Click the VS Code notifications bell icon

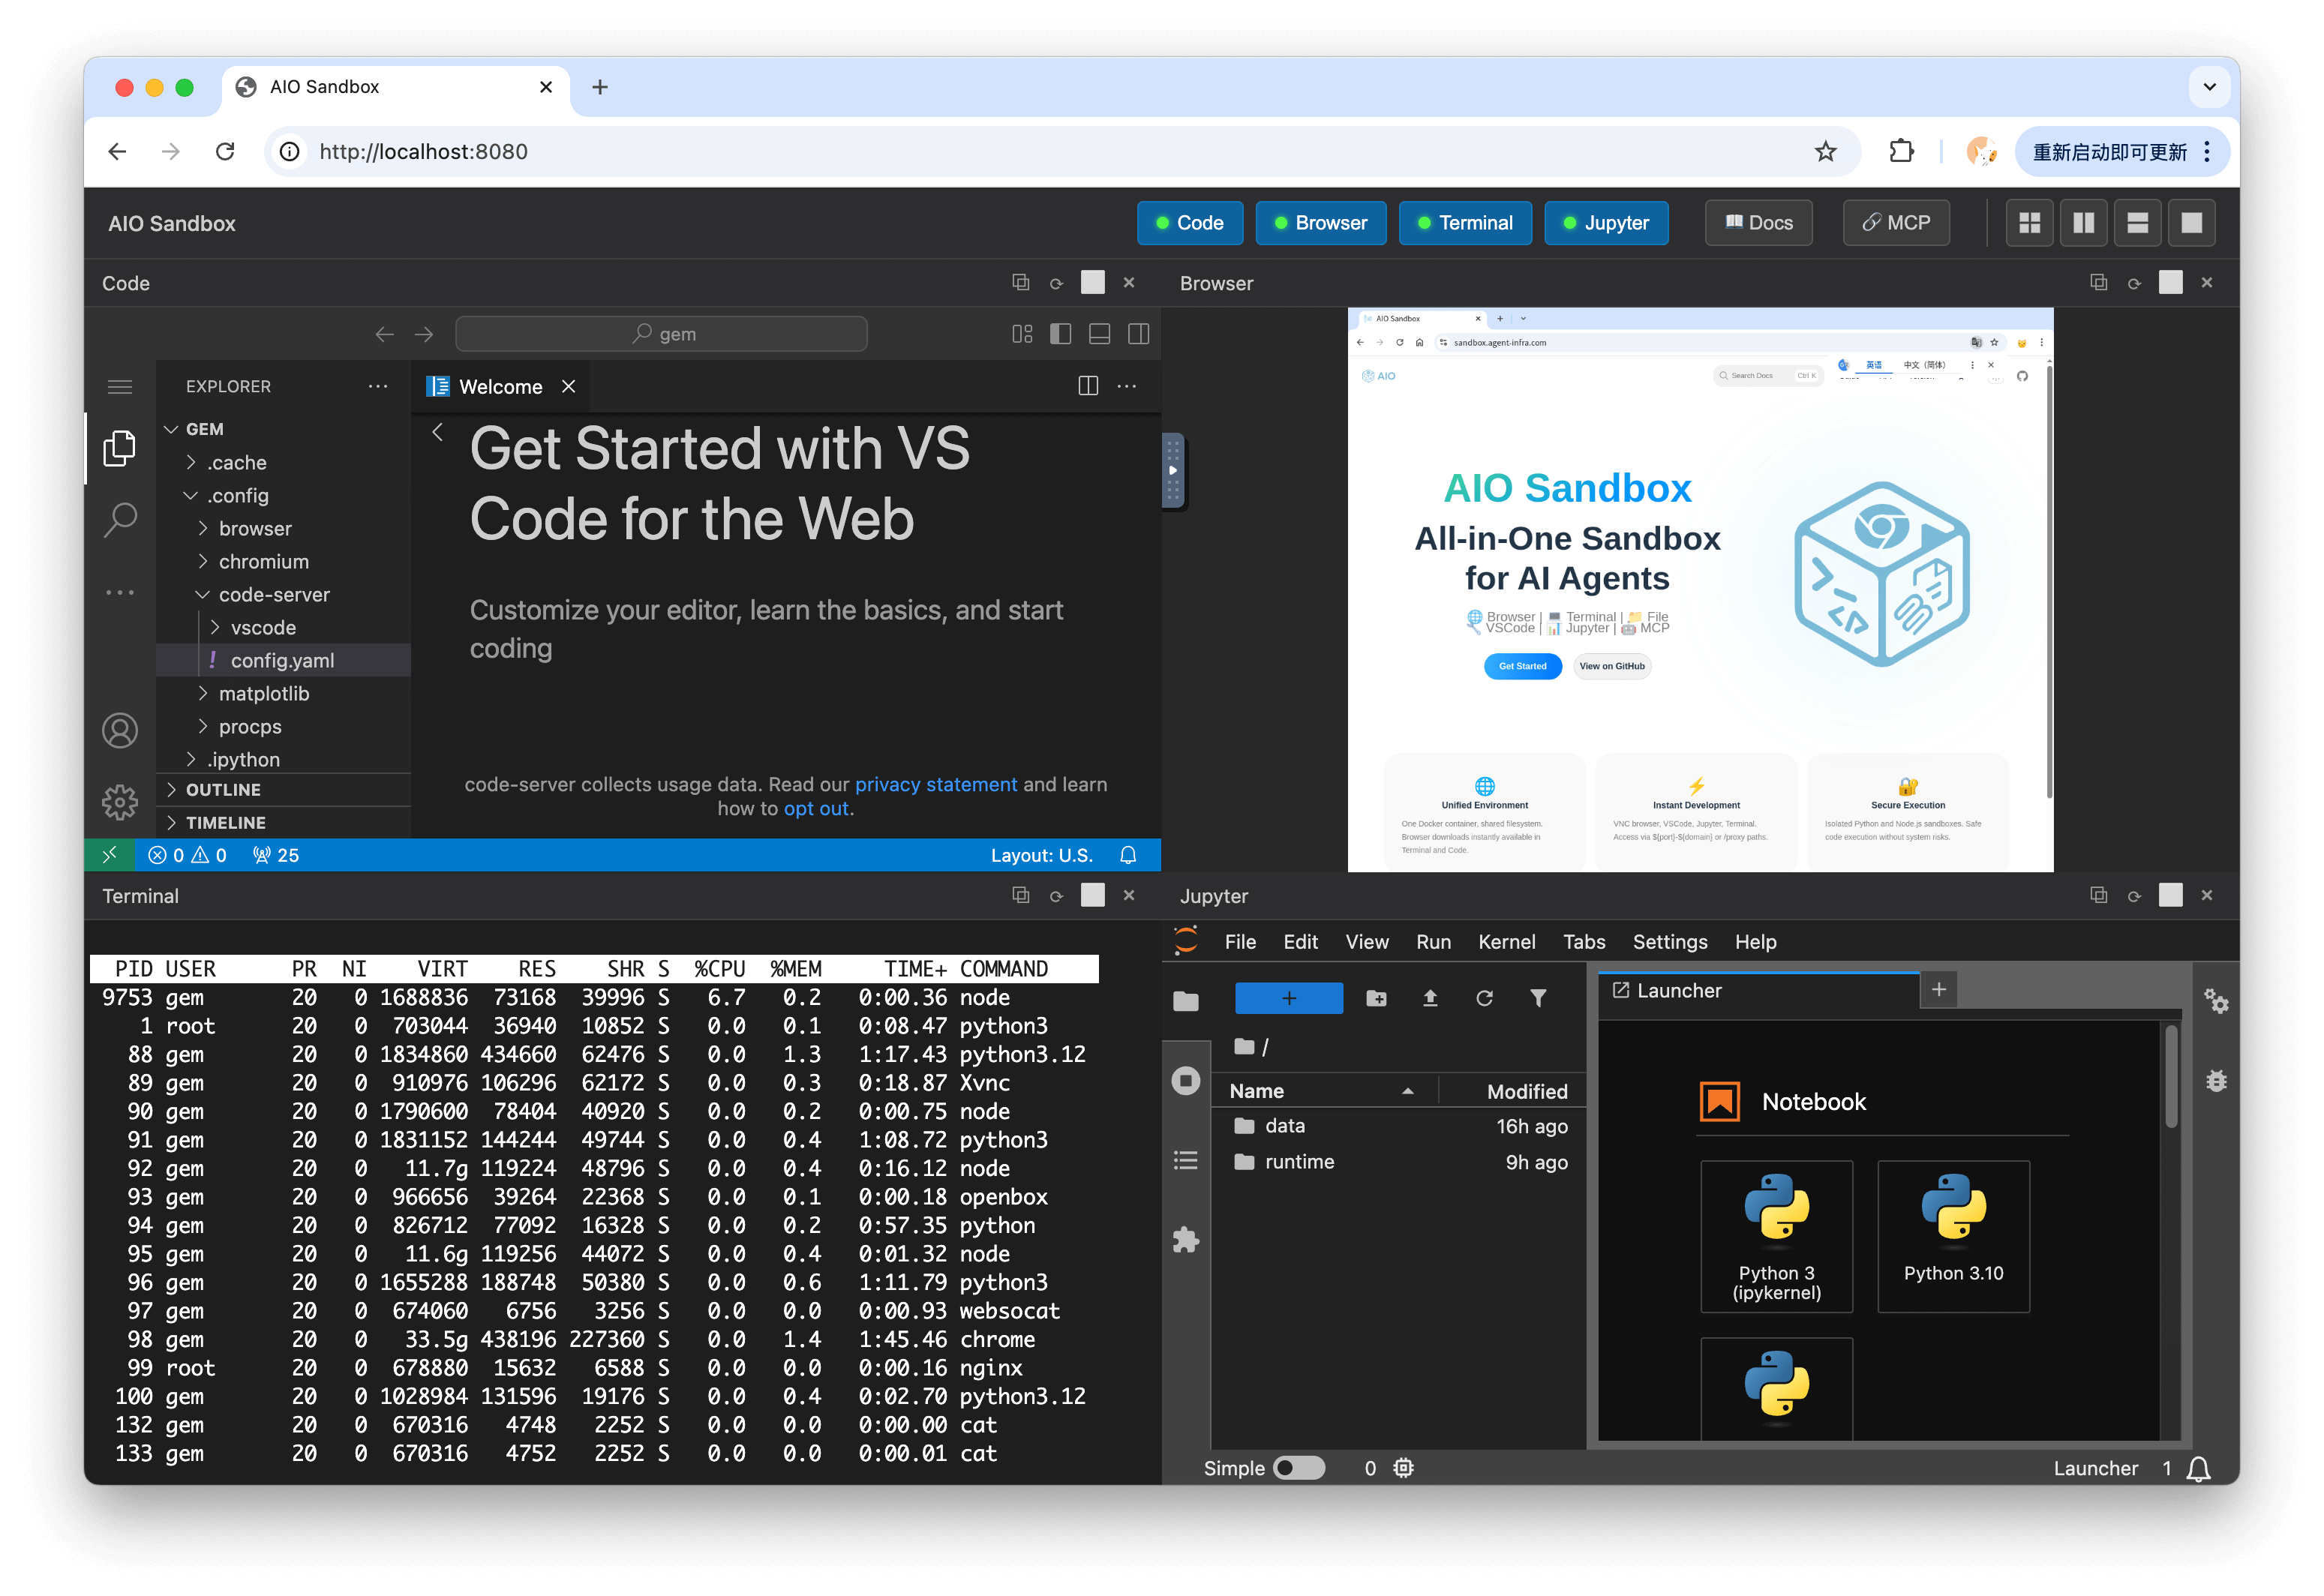coord(1128,855)
